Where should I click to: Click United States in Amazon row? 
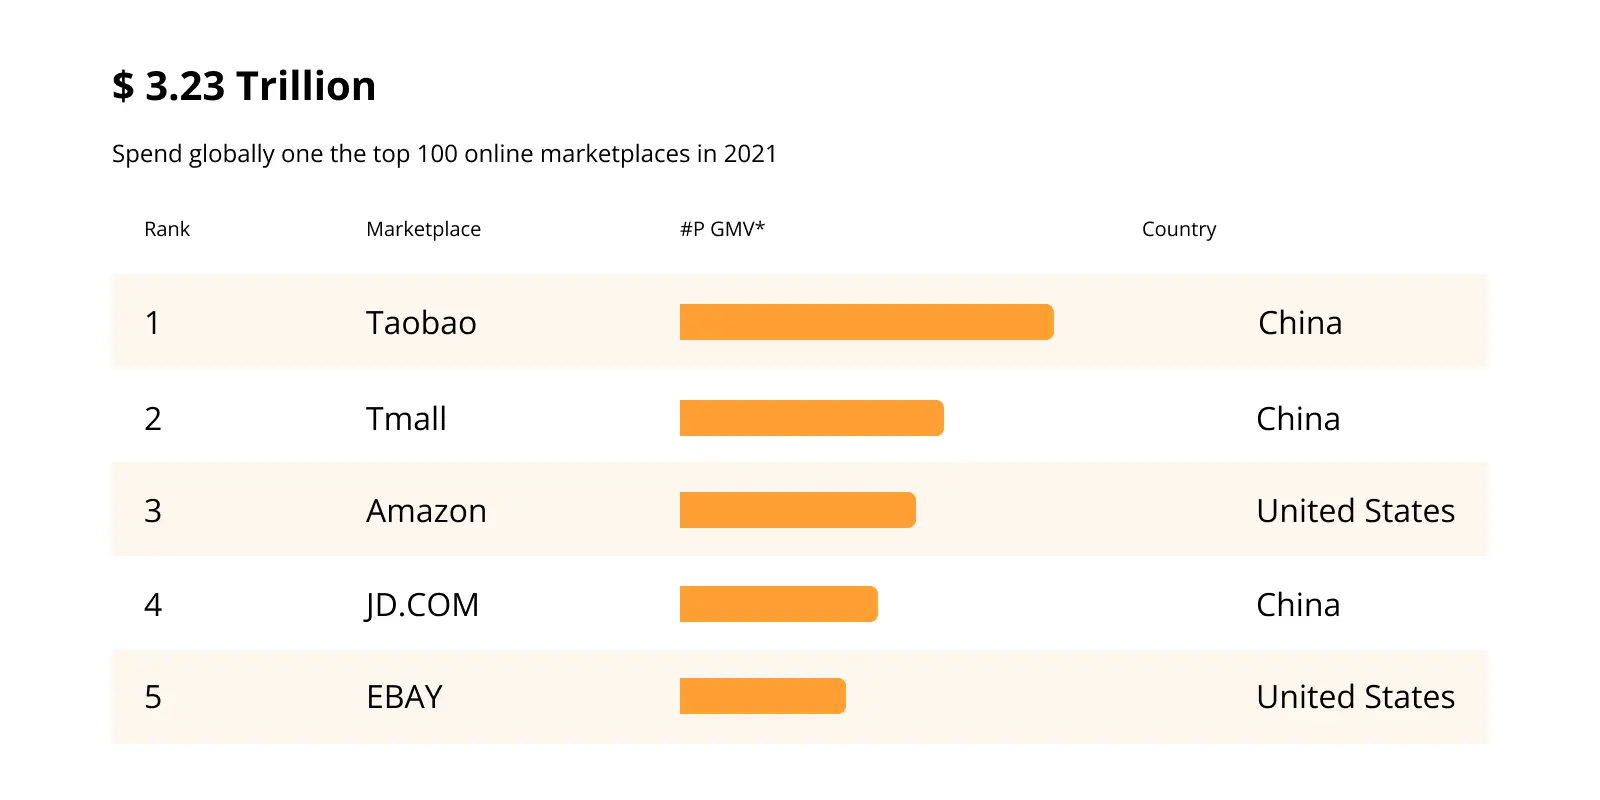click(x=1356, y=511)
